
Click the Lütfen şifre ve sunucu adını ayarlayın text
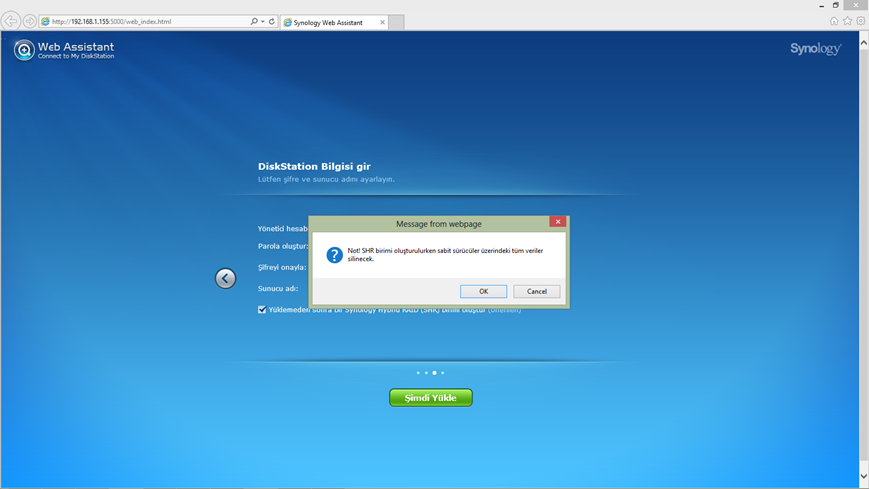(326, 179)
